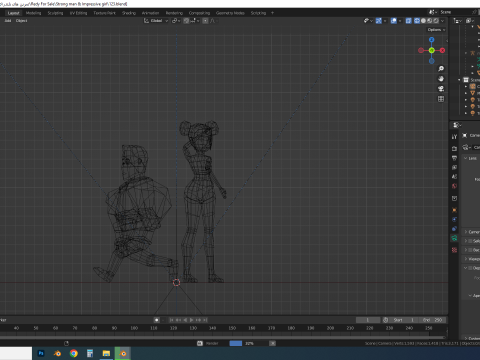Switch to the Modeling workspace tab

point(33,13)
